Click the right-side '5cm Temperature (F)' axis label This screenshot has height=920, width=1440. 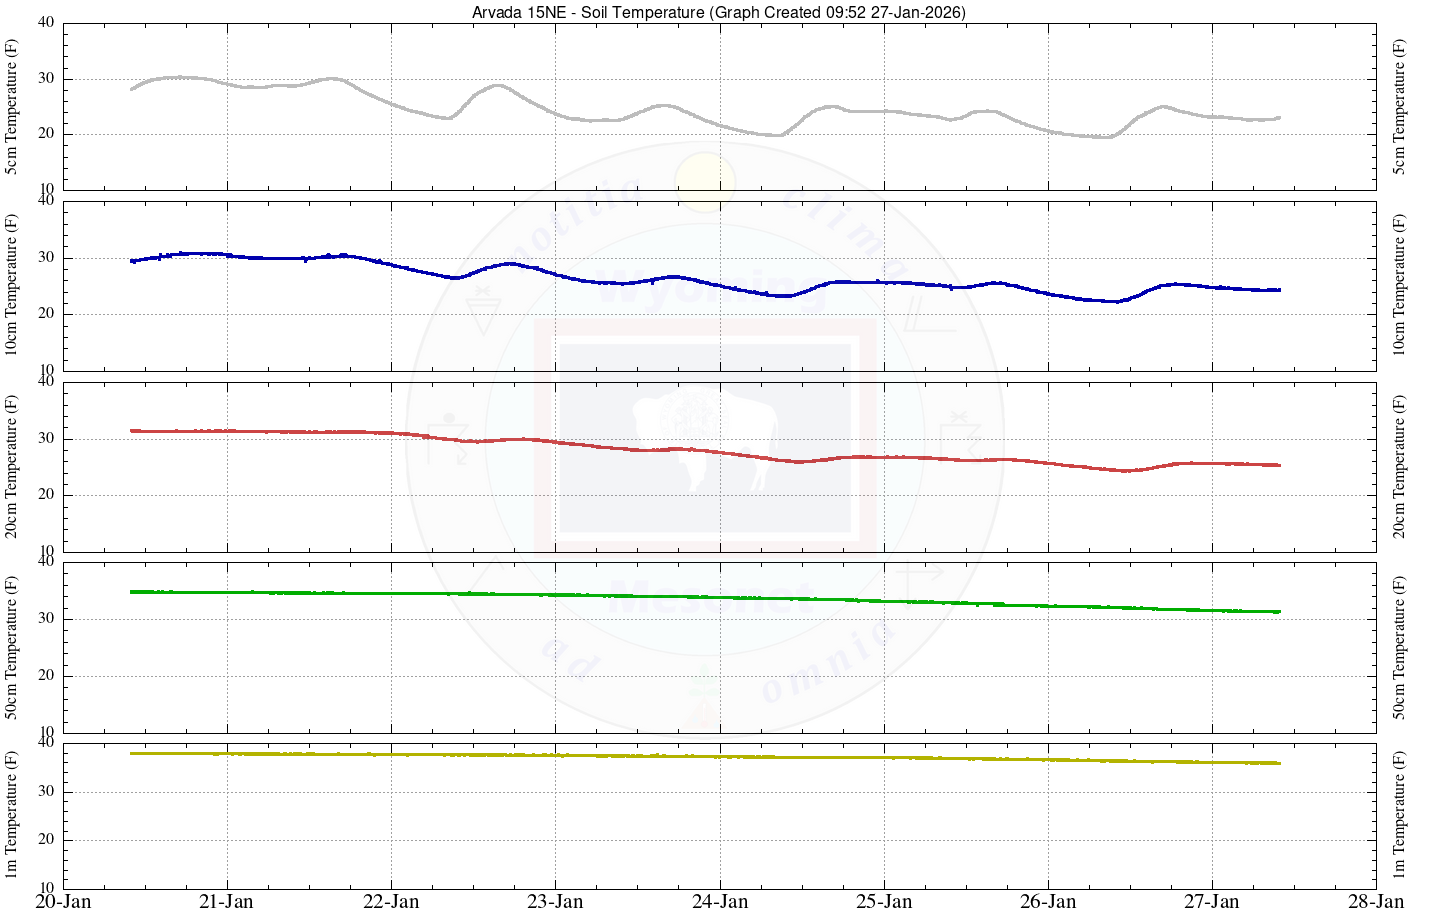pyautogui.click(x=1399, y=106)
